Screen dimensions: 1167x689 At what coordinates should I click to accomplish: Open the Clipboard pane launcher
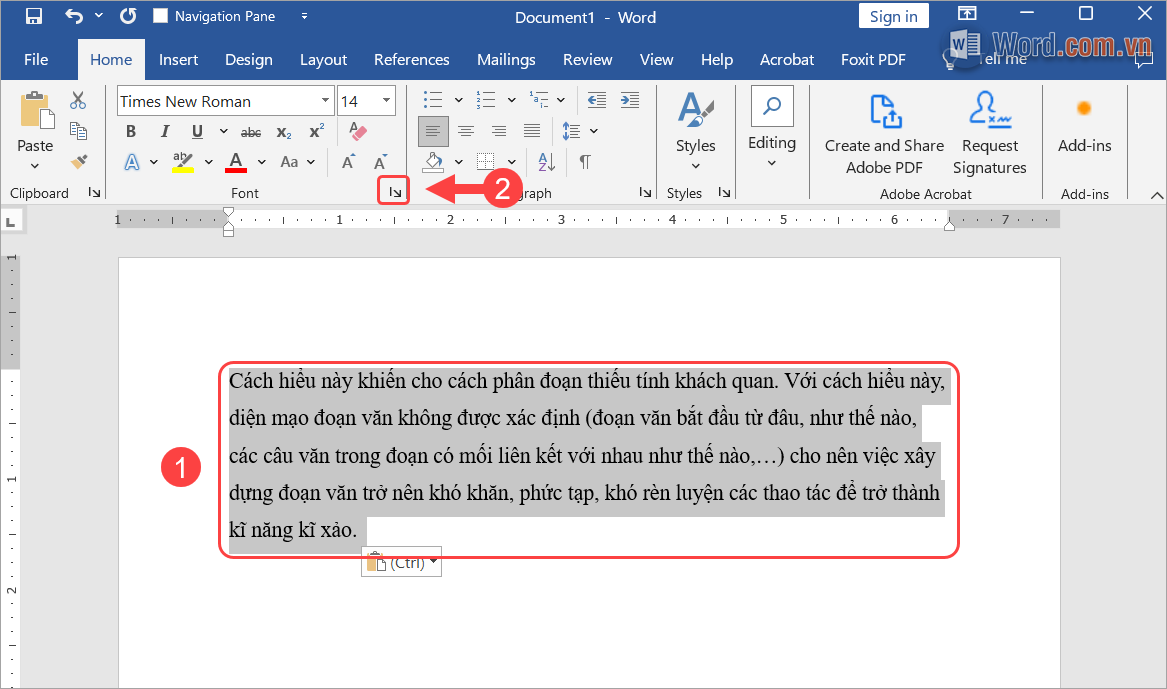(95, 193)
